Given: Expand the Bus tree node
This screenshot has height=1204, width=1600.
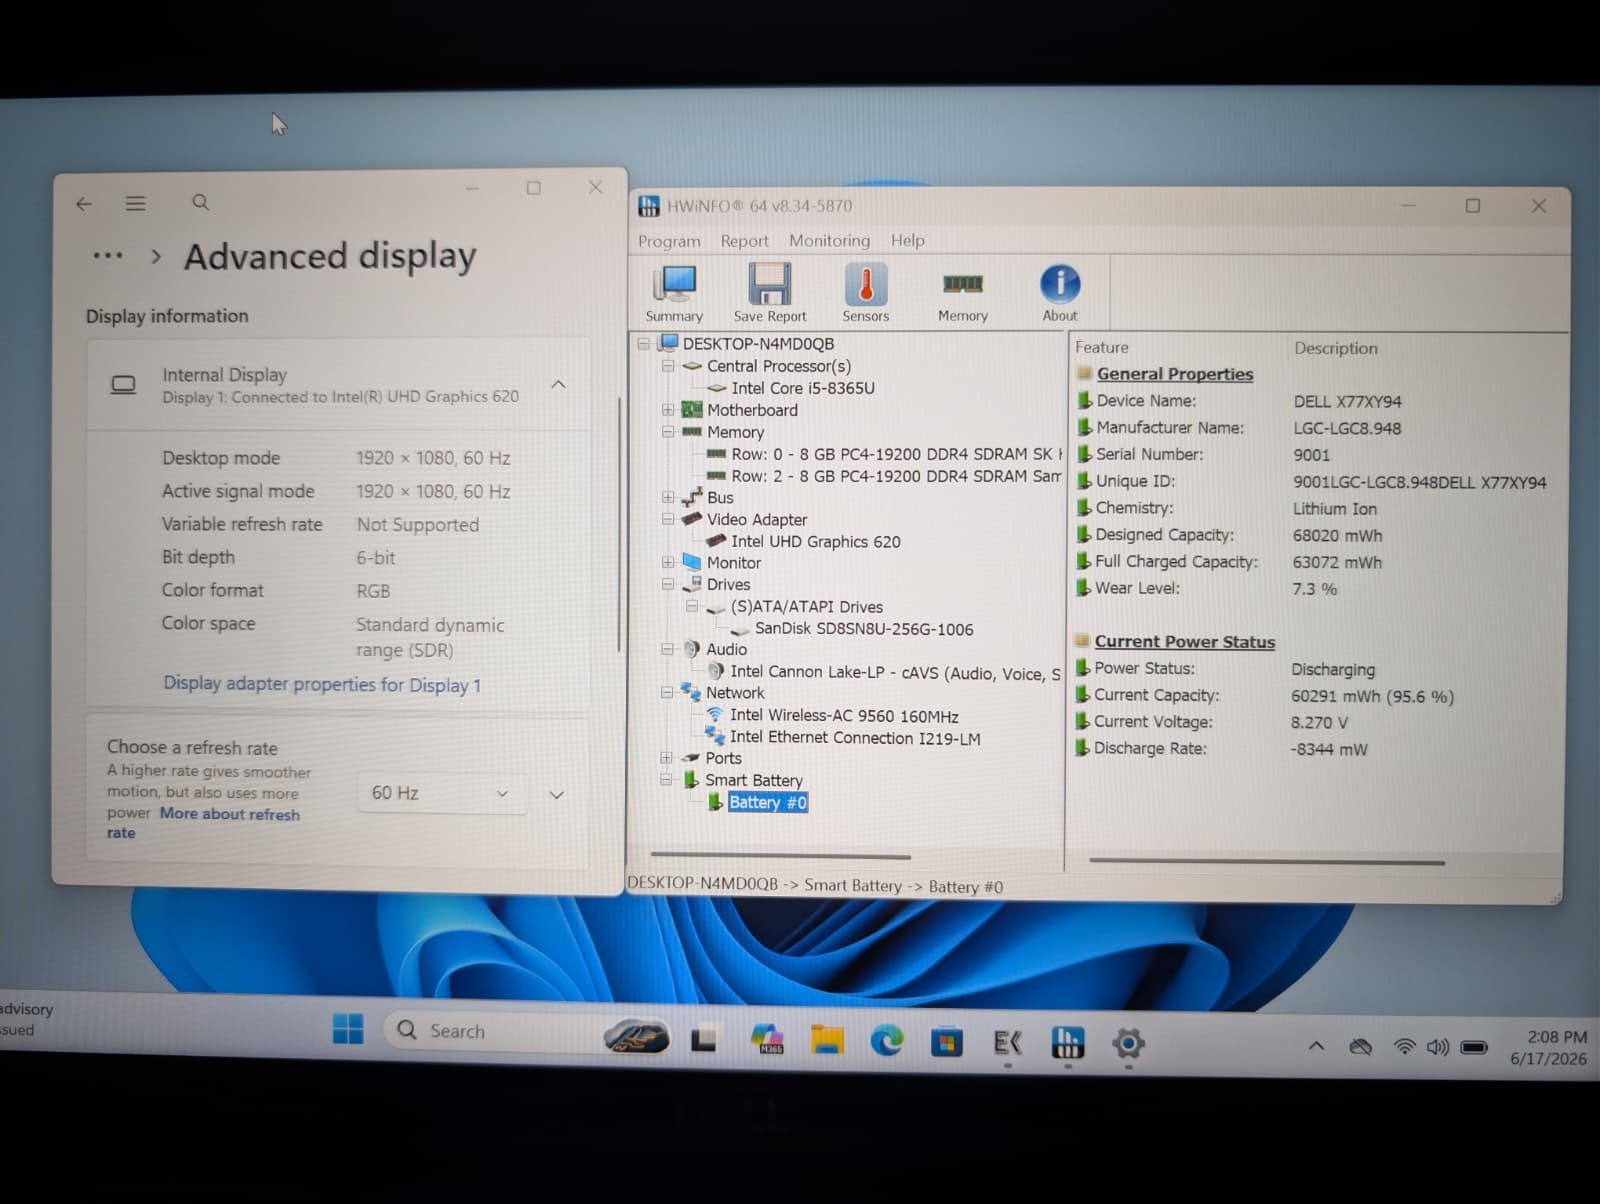Looking at the screenshot, I should pos(668,497).
